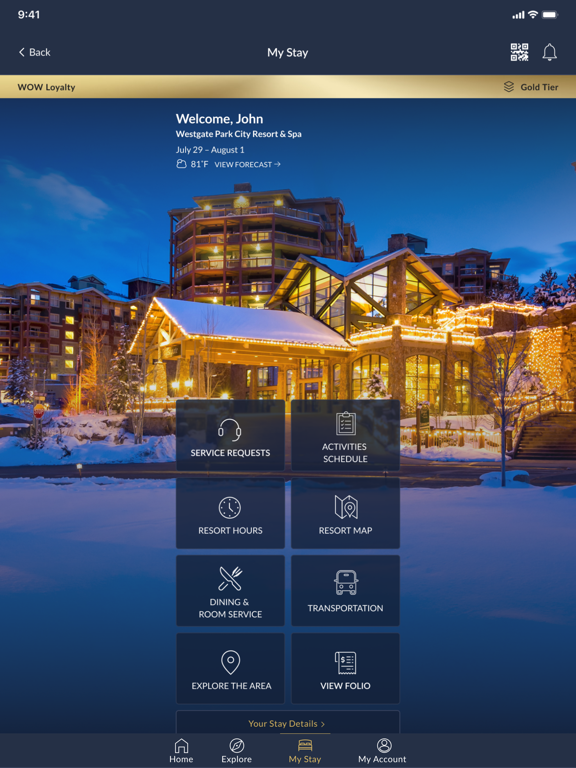Open WOW Loyalty banner label
This screenshot has width=576, height=768.
pyautogui.click(x=47, y=87)
